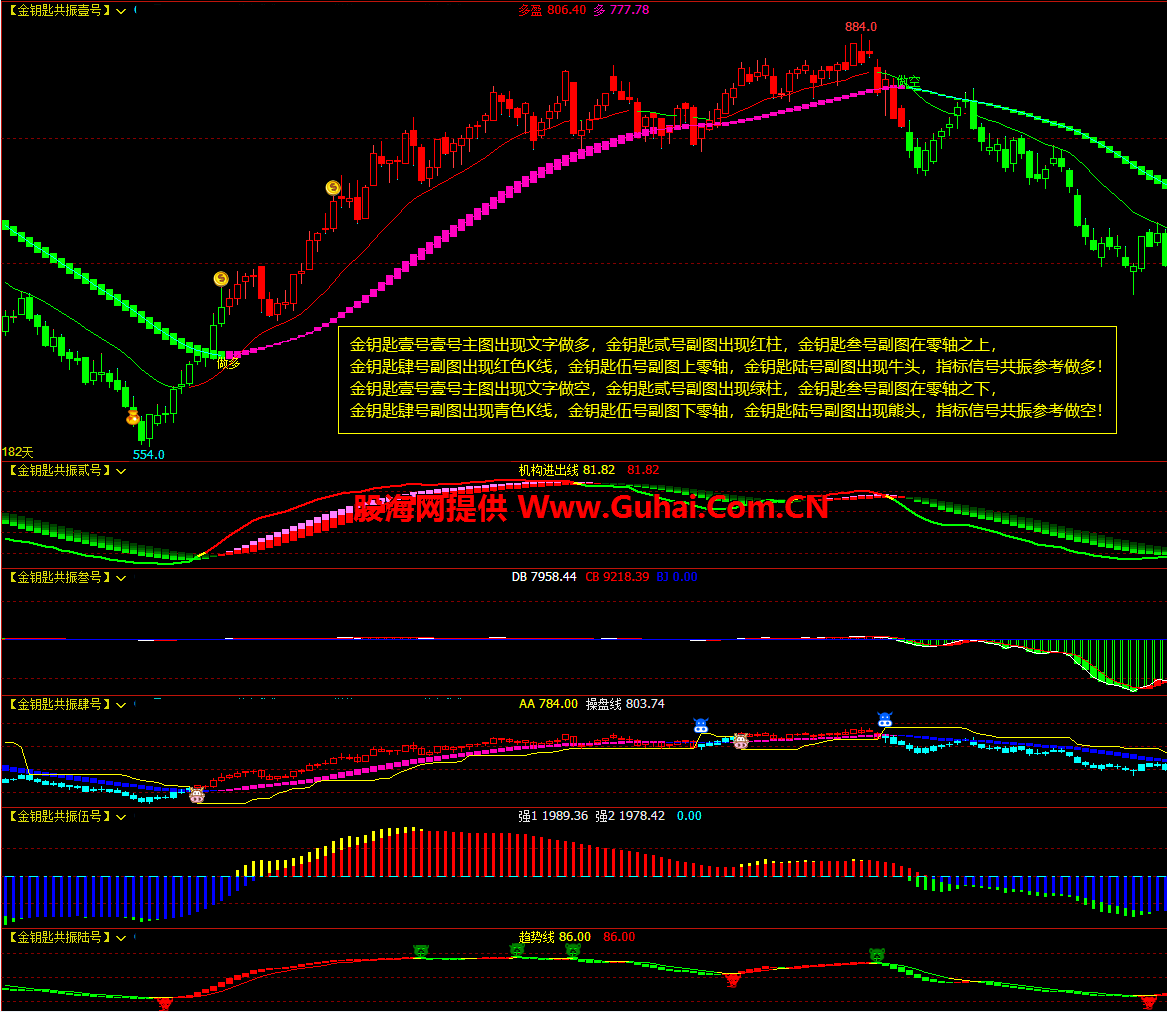Image resolution: width=1167 pixels, height=1012 pixels.
Task: Open the chevron next to 金钥匙共振伍号
Action: tap(121, 817)
